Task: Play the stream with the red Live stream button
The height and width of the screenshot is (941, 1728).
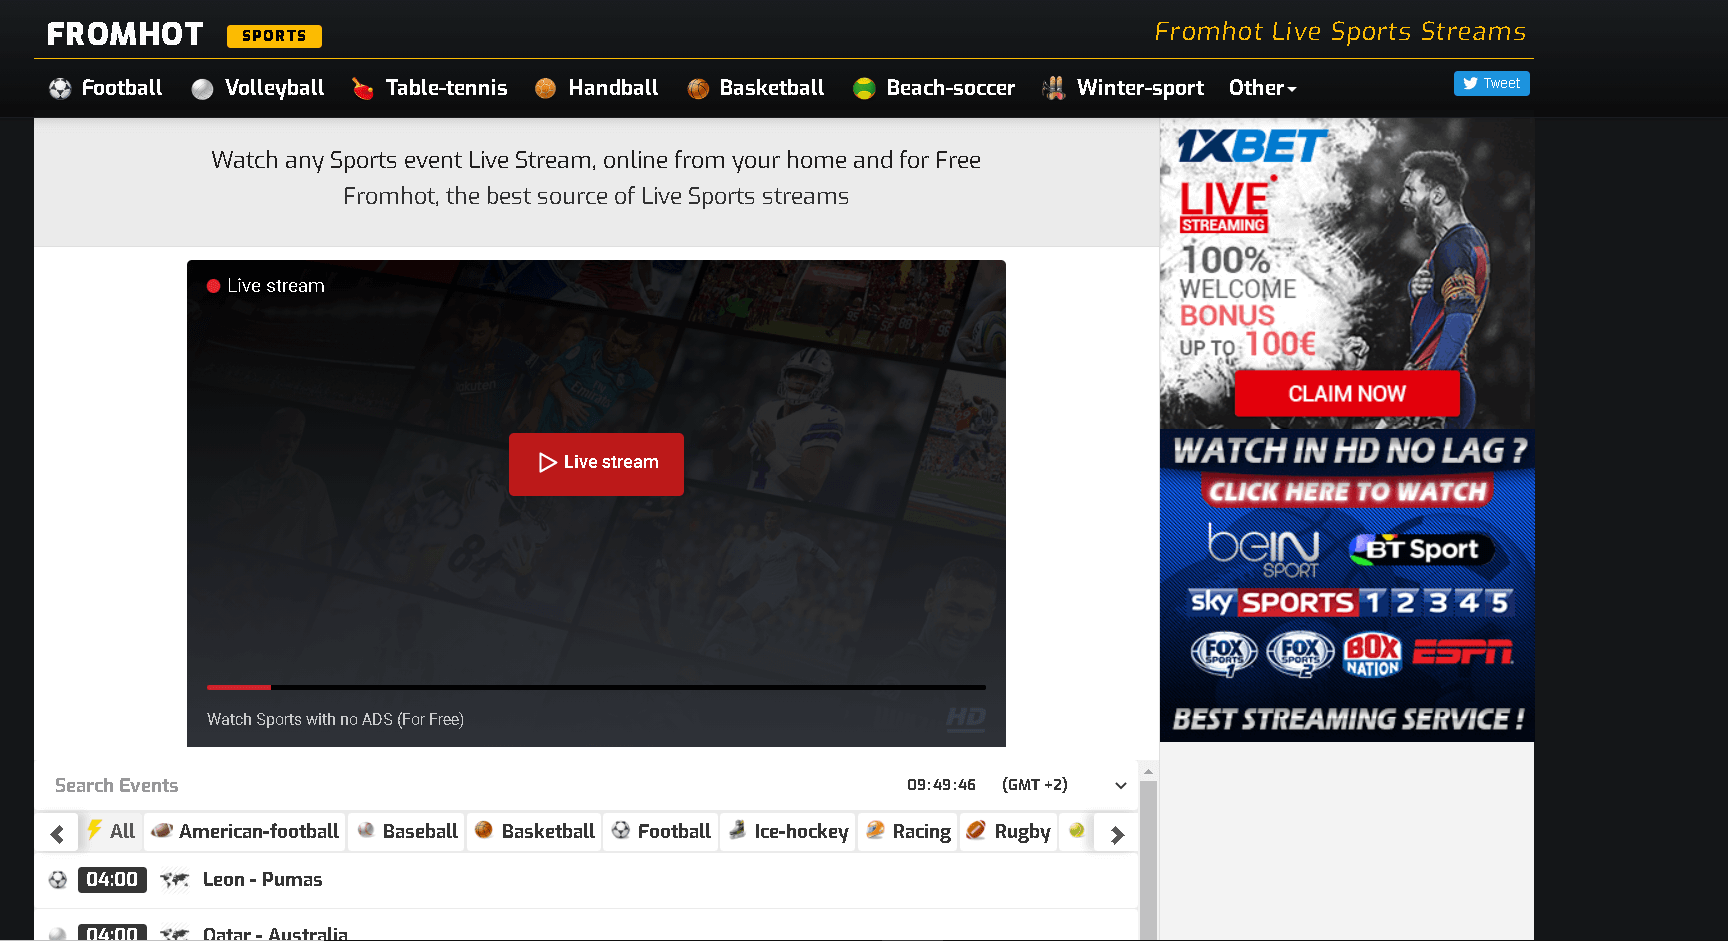Action: (596, 464)
